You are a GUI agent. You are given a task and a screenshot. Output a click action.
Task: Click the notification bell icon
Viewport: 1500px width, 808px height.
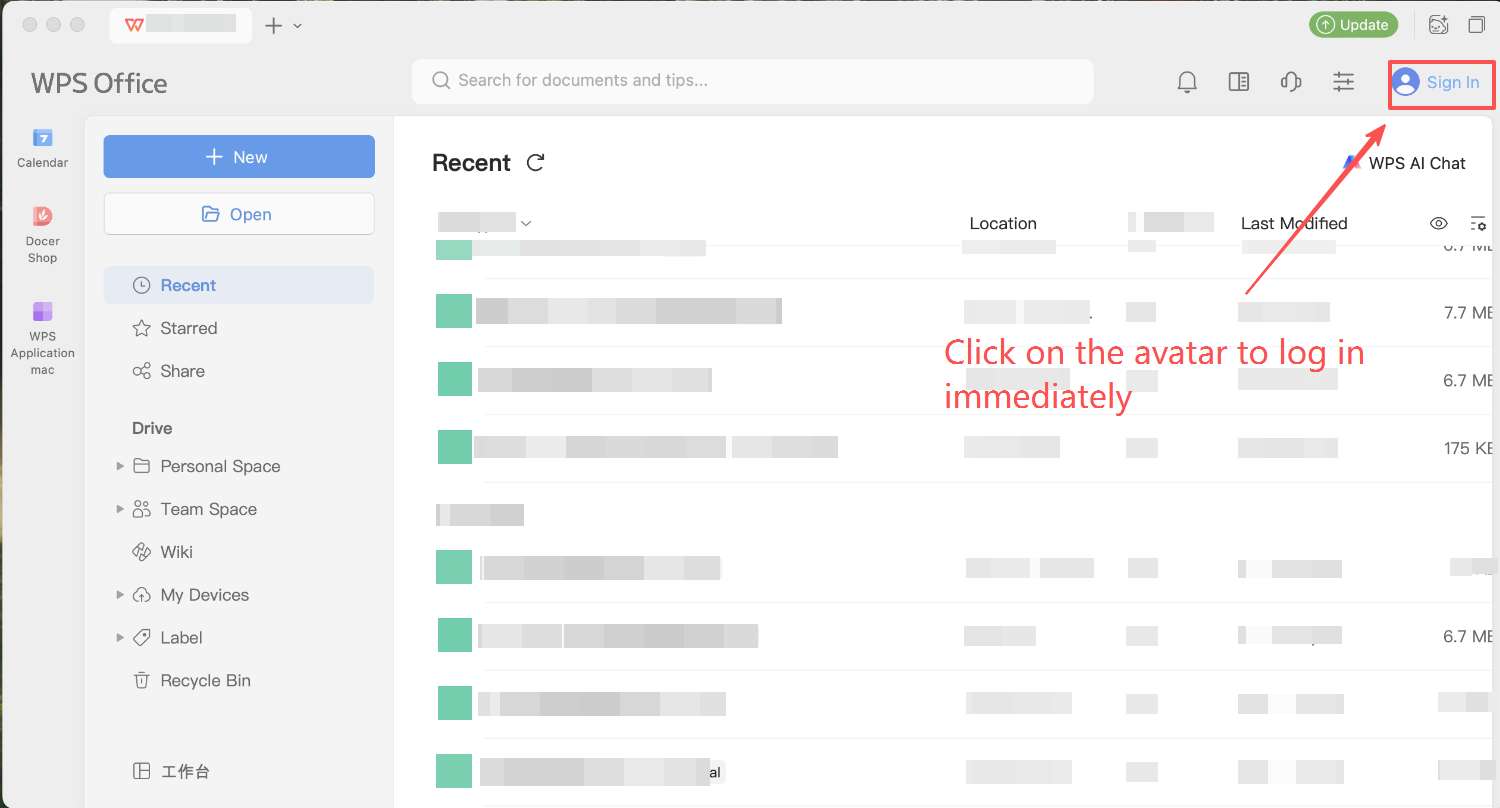pyautogui.click(x=1187, y=82)
